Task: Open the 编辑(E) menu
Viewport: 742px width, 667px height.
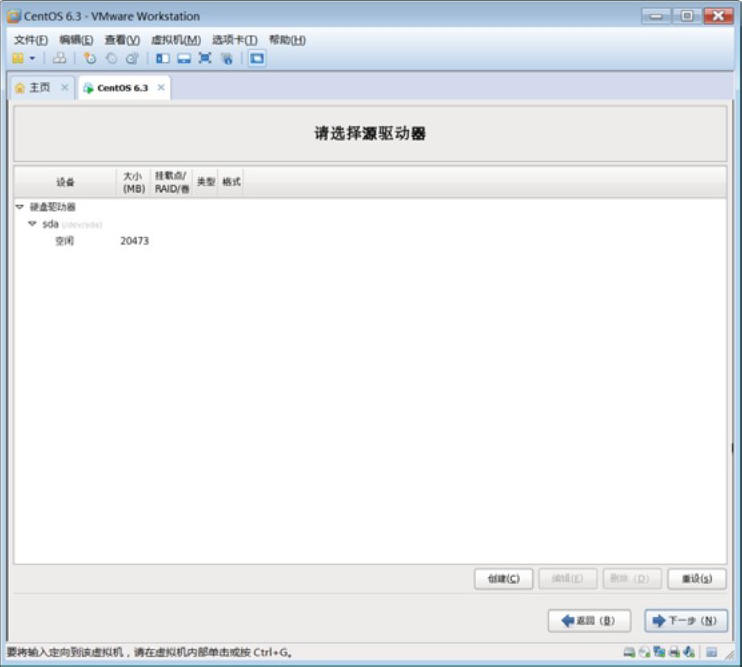Action: click(x=76, y=40)
